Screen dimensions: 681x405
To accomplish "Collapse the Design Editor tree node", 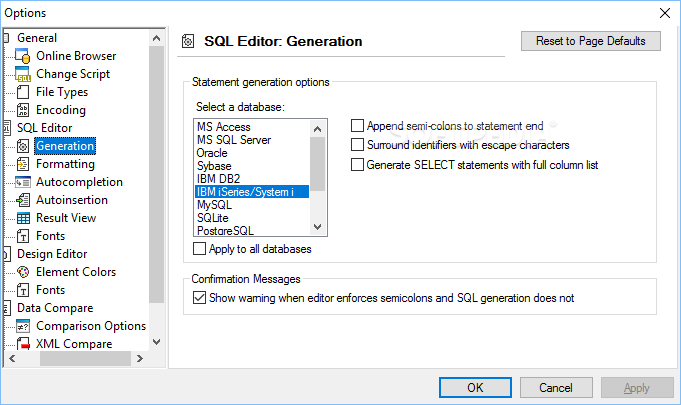I will [x=6, y=254].
